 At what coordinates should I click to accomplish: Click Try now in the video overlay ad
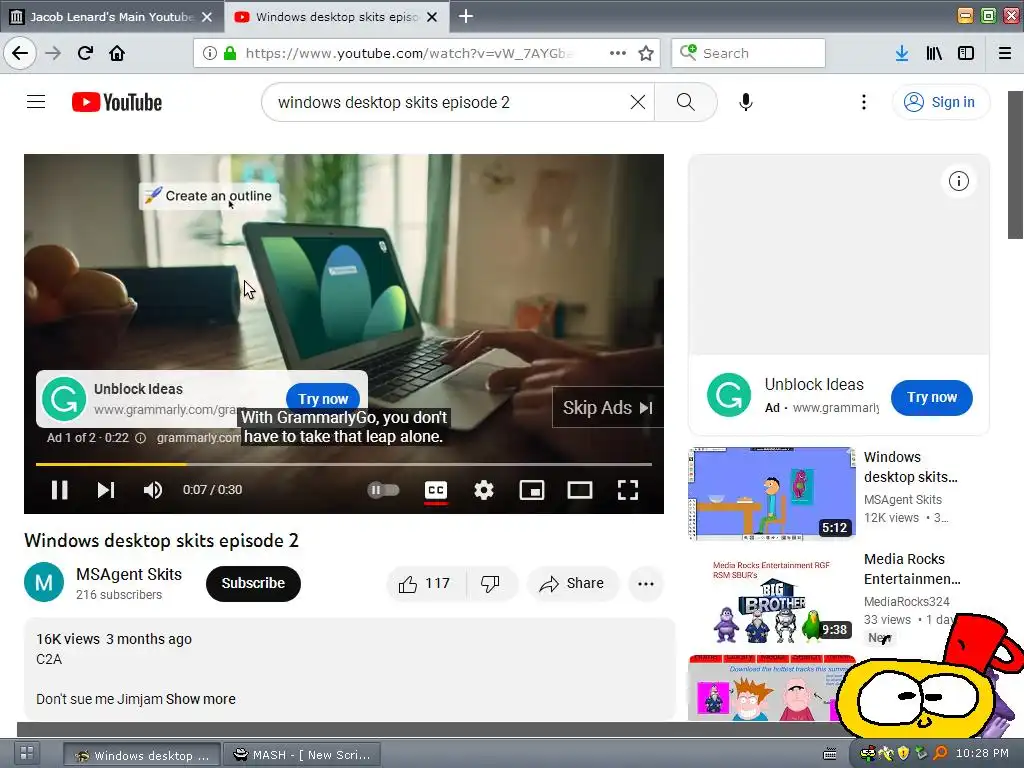click(323, 398)
